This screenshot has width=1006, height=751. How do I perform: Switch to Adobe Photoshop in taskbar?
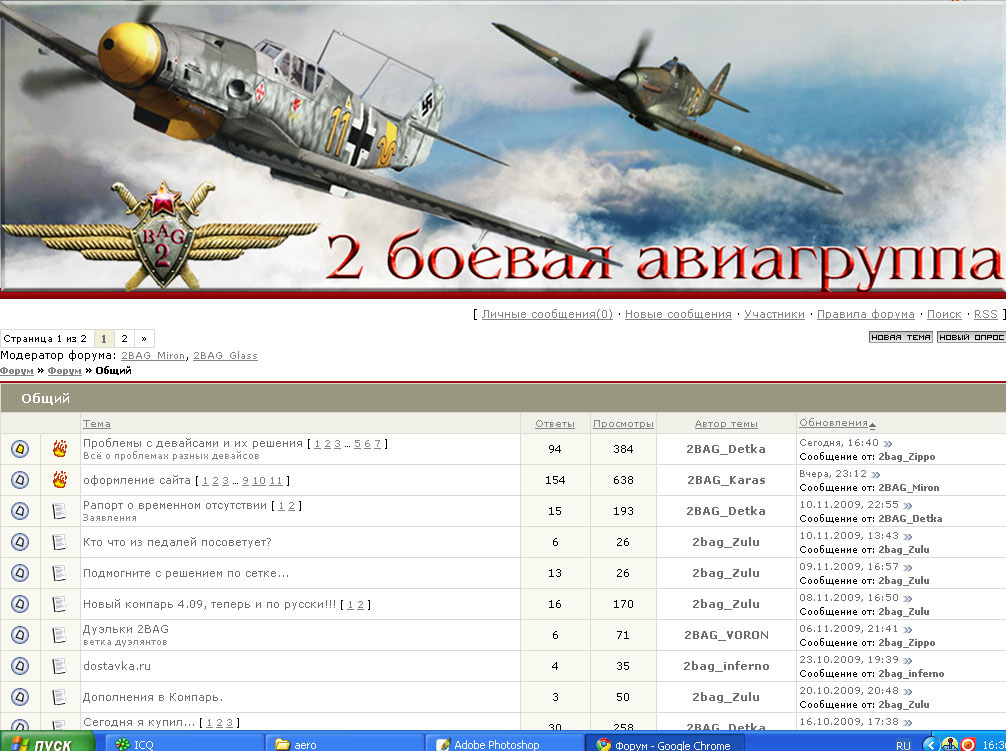pos(495,744)
